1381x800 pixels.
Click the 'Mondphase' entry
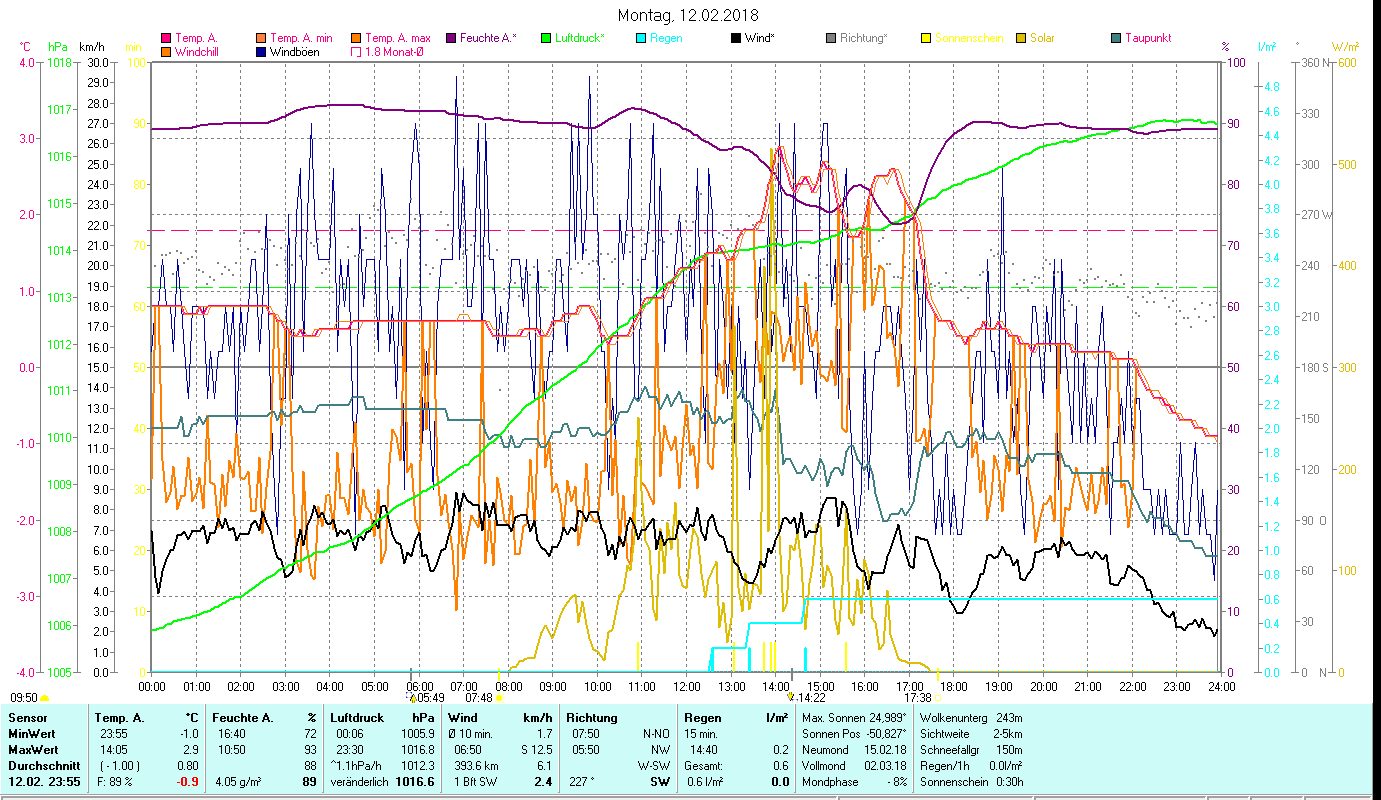(855, 782)
